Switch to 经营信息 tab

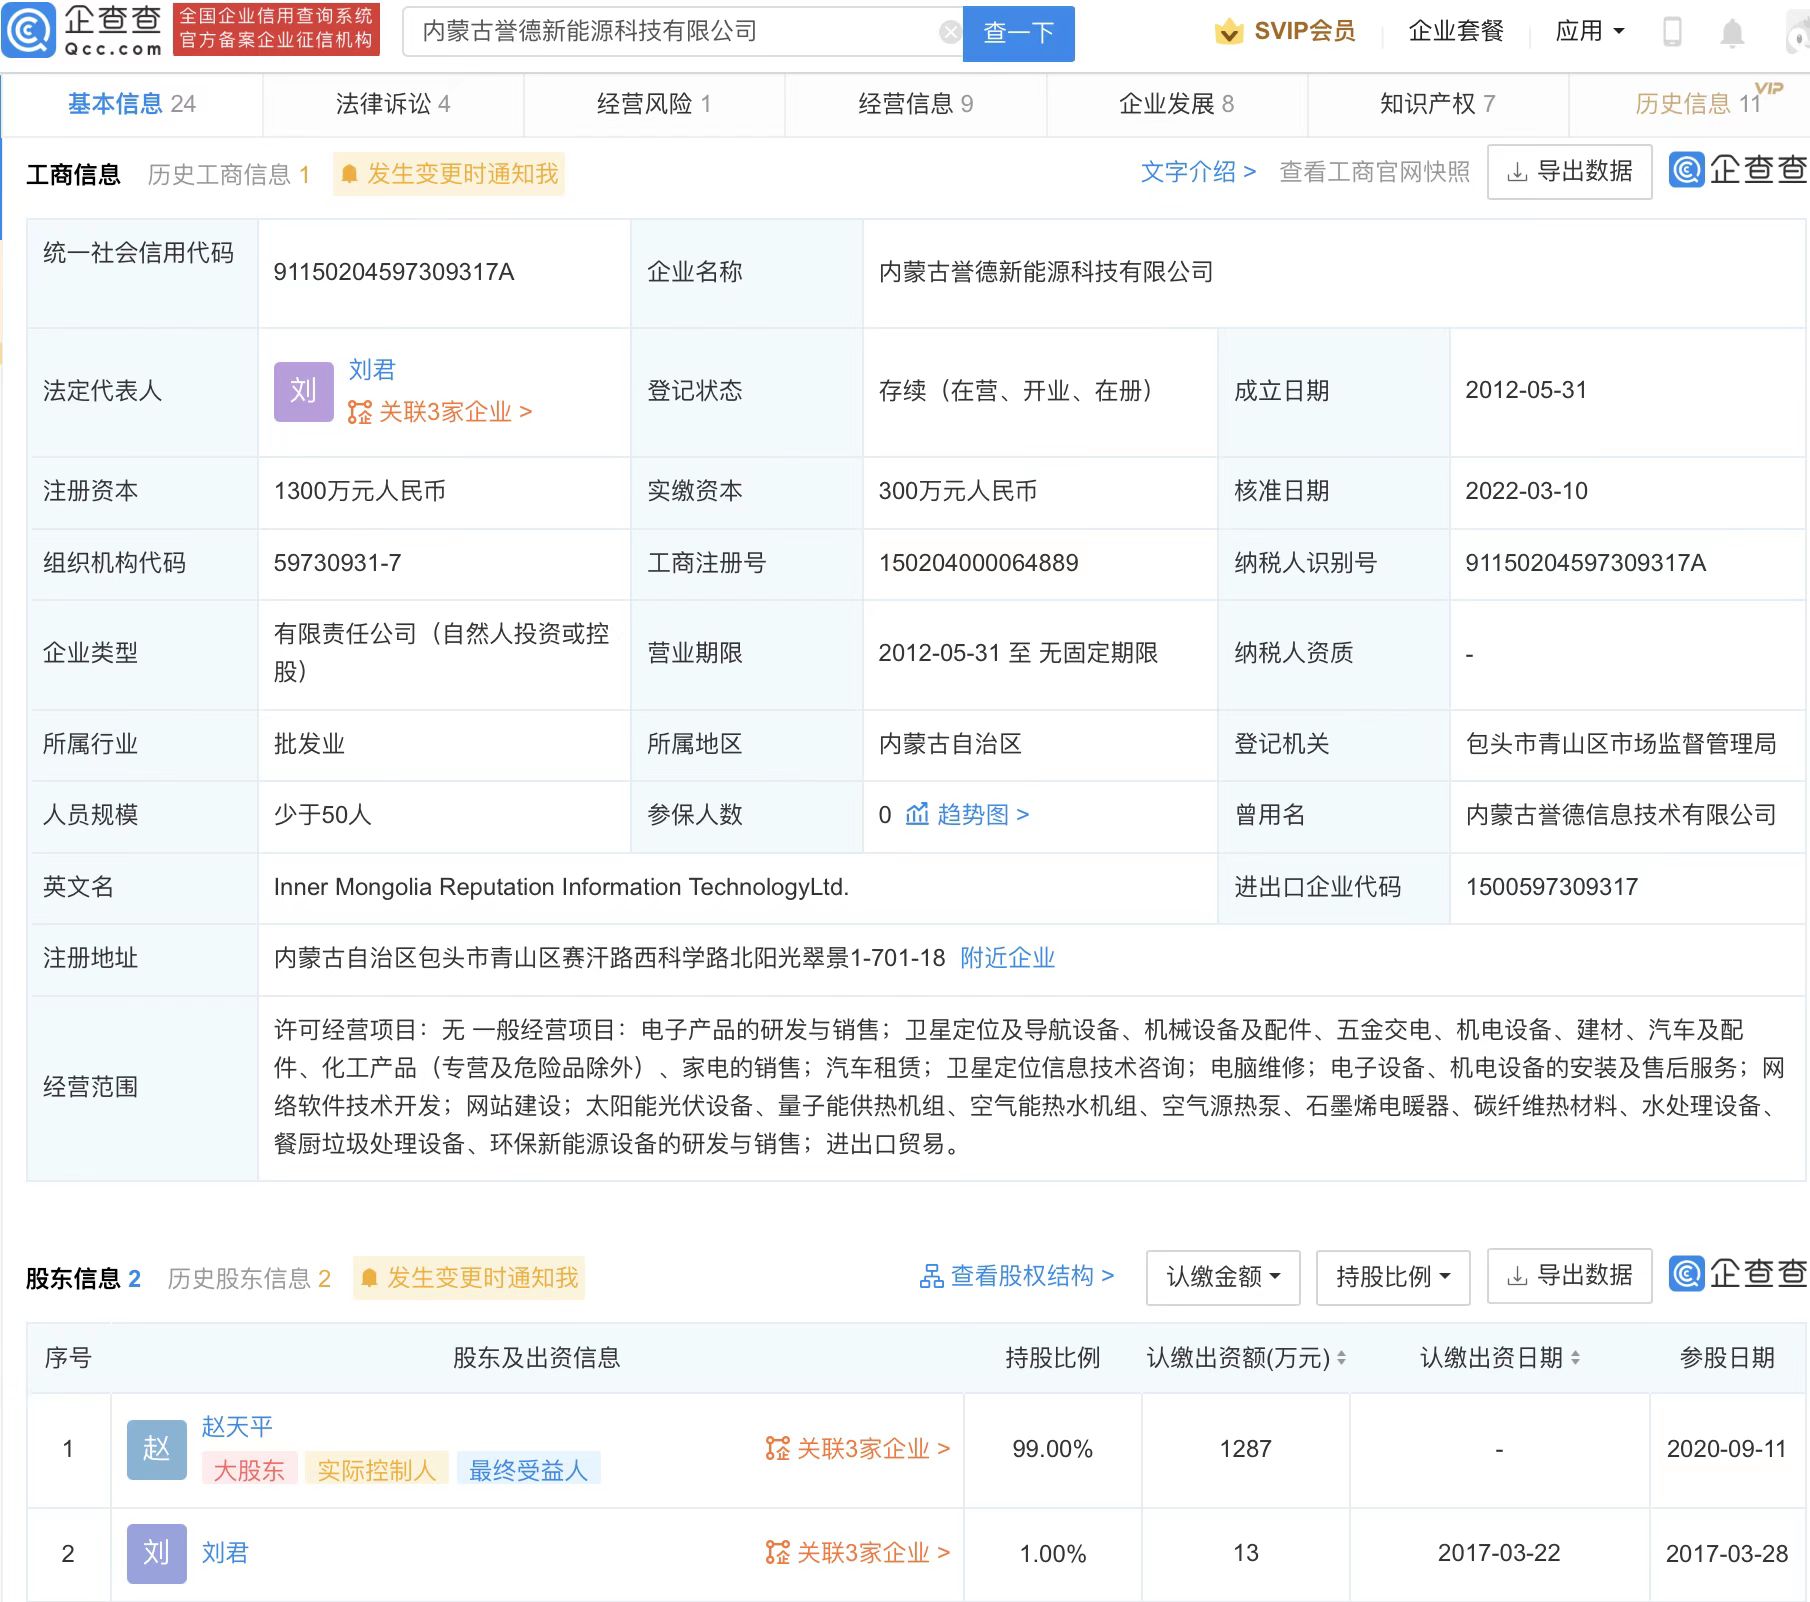coord(915,104)
